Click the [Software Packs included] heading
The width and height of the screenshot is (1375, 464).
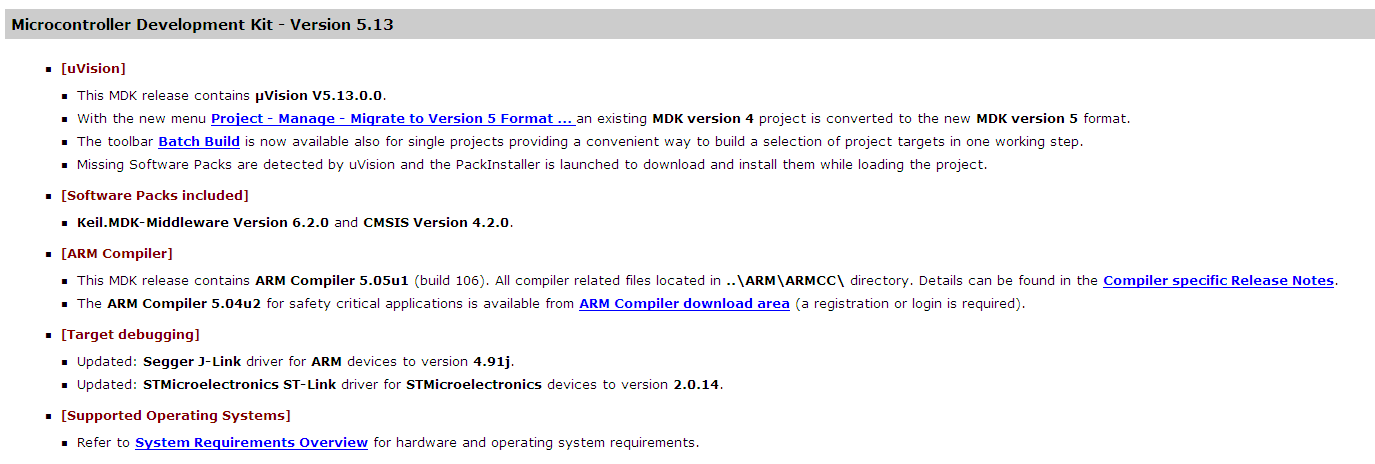[x=155, y=195]
